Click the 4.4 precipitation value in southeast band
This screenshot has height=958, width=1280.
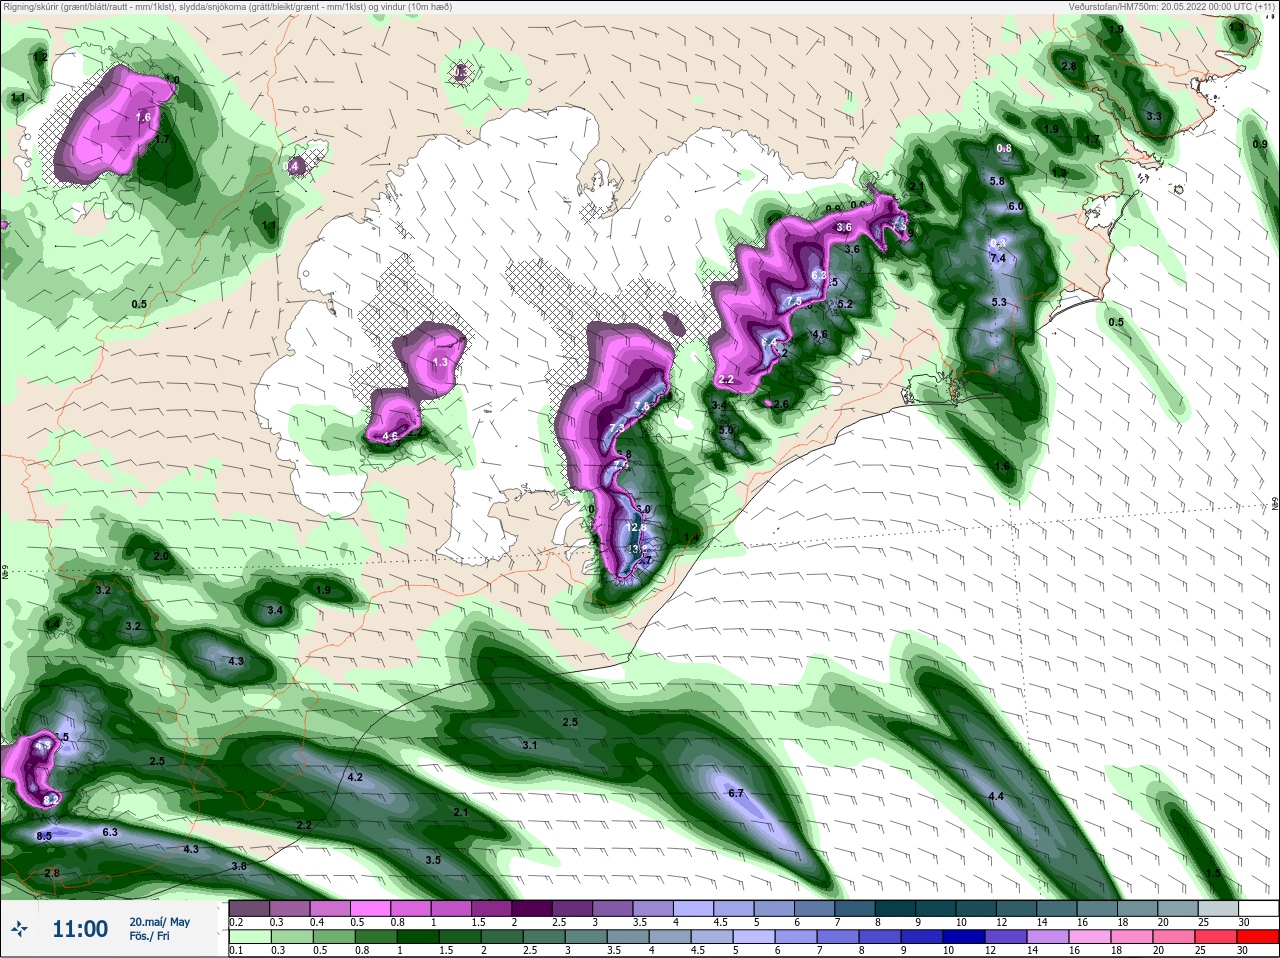[x=996, y=796]
